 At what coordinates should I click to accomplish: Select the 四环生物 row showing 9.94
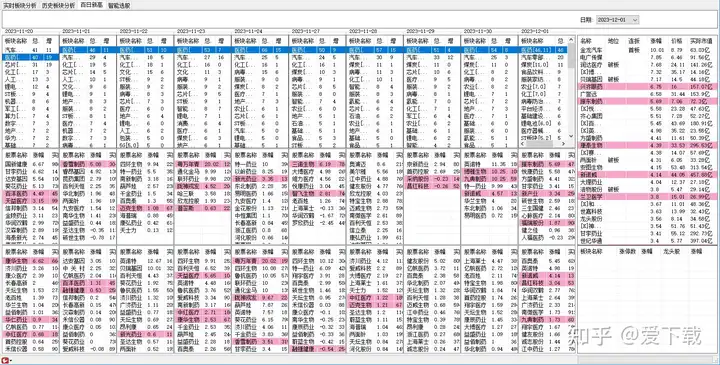click(146, 163)
